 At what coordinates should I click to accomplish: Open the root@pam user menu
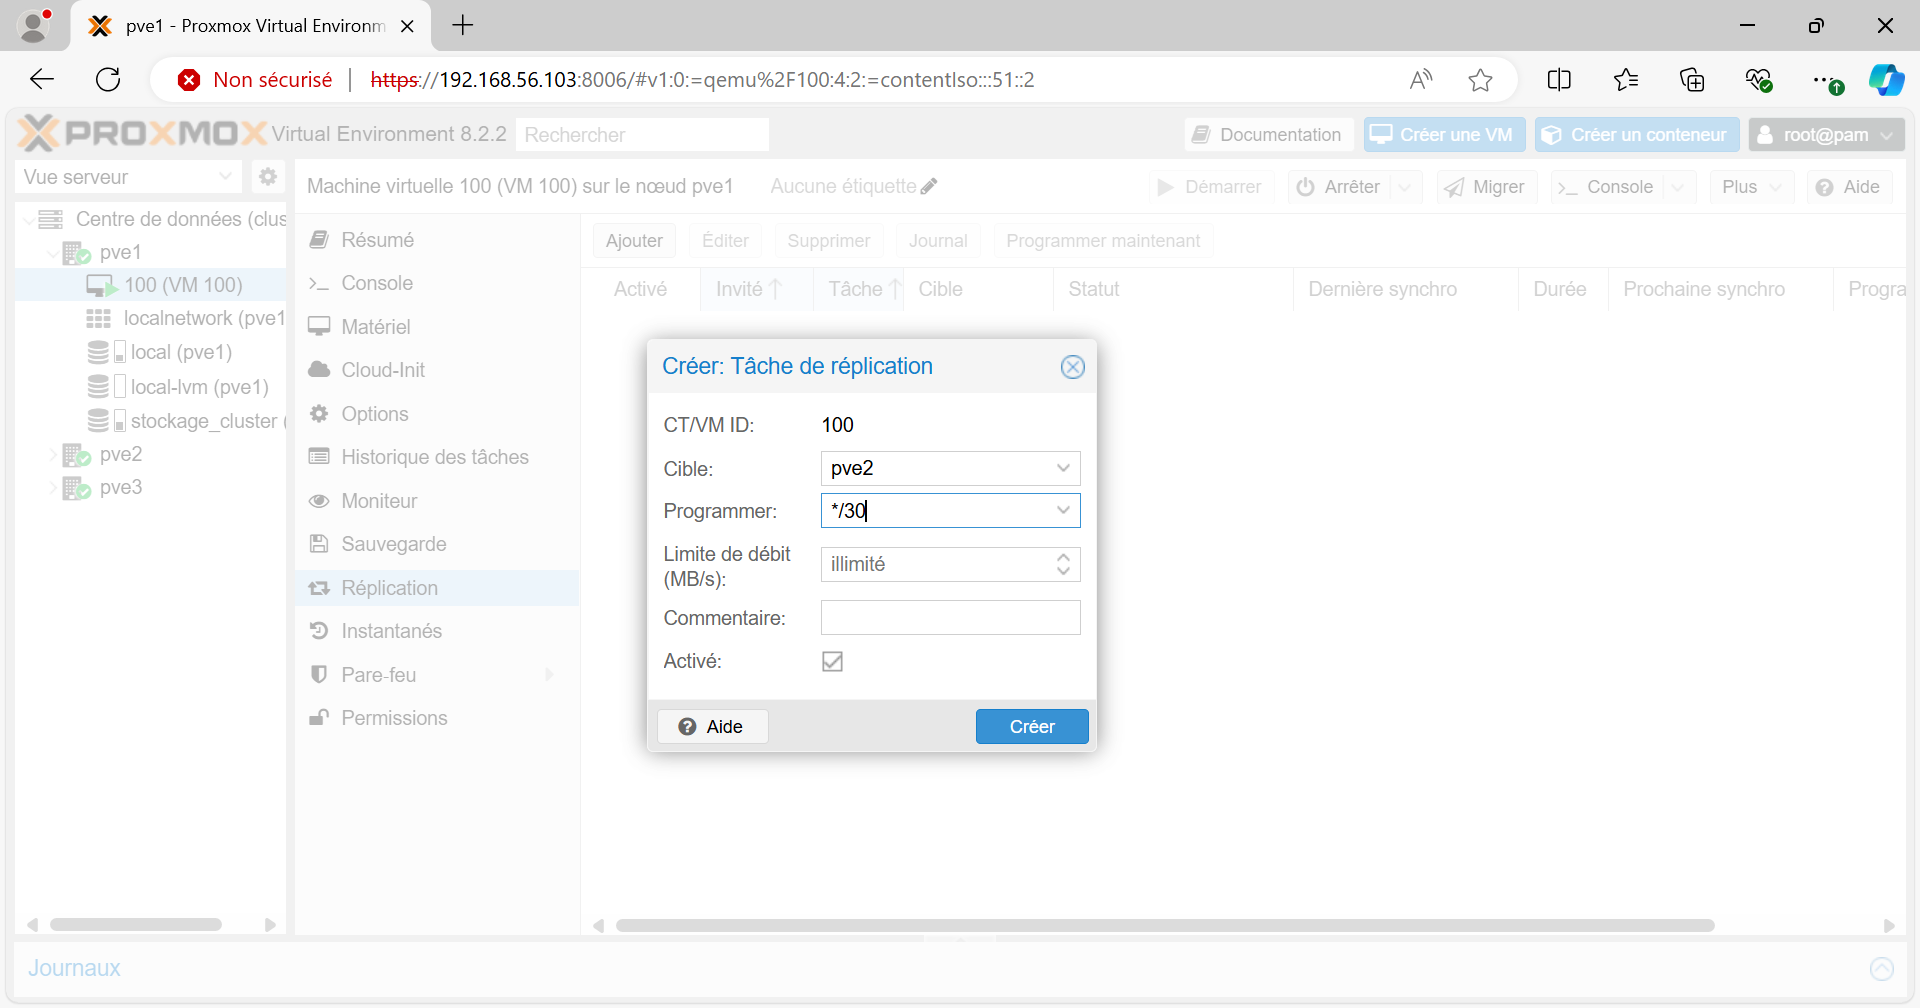[x=1826, y=135]
